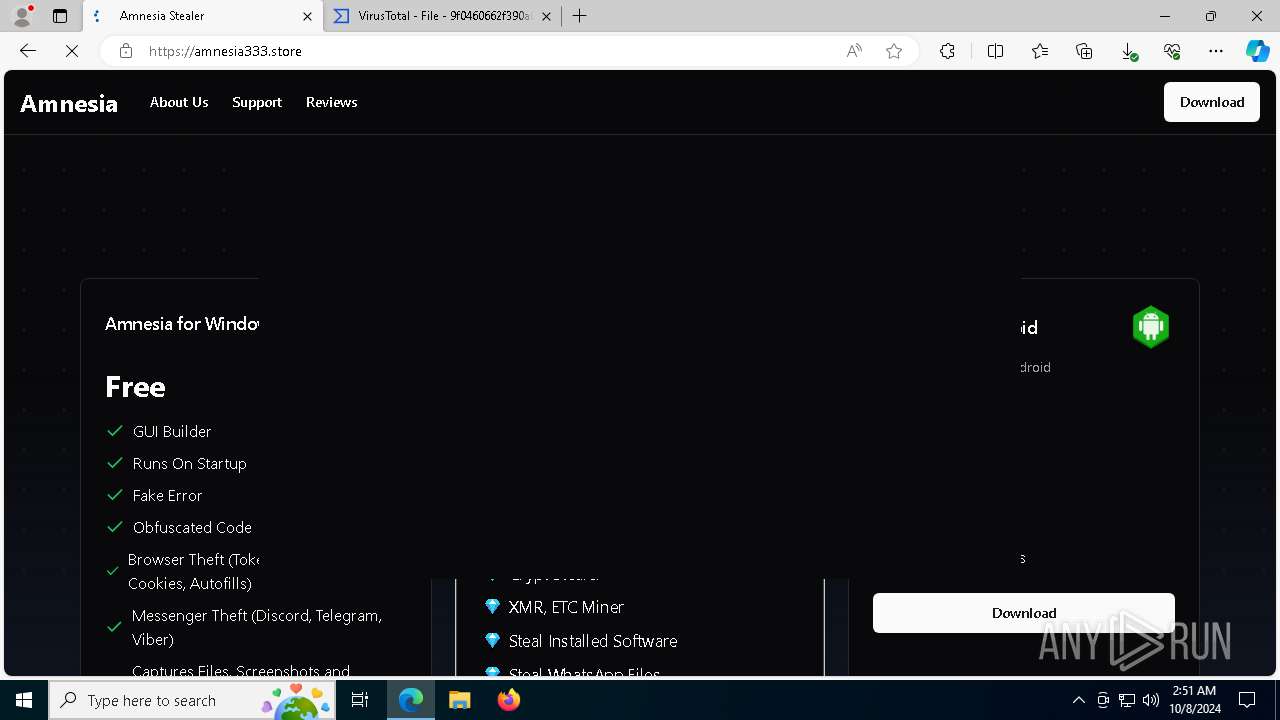Switch to the VirusTotal tab
Image resolution: width=1280 pixels, height=720 pixels.
443,16
